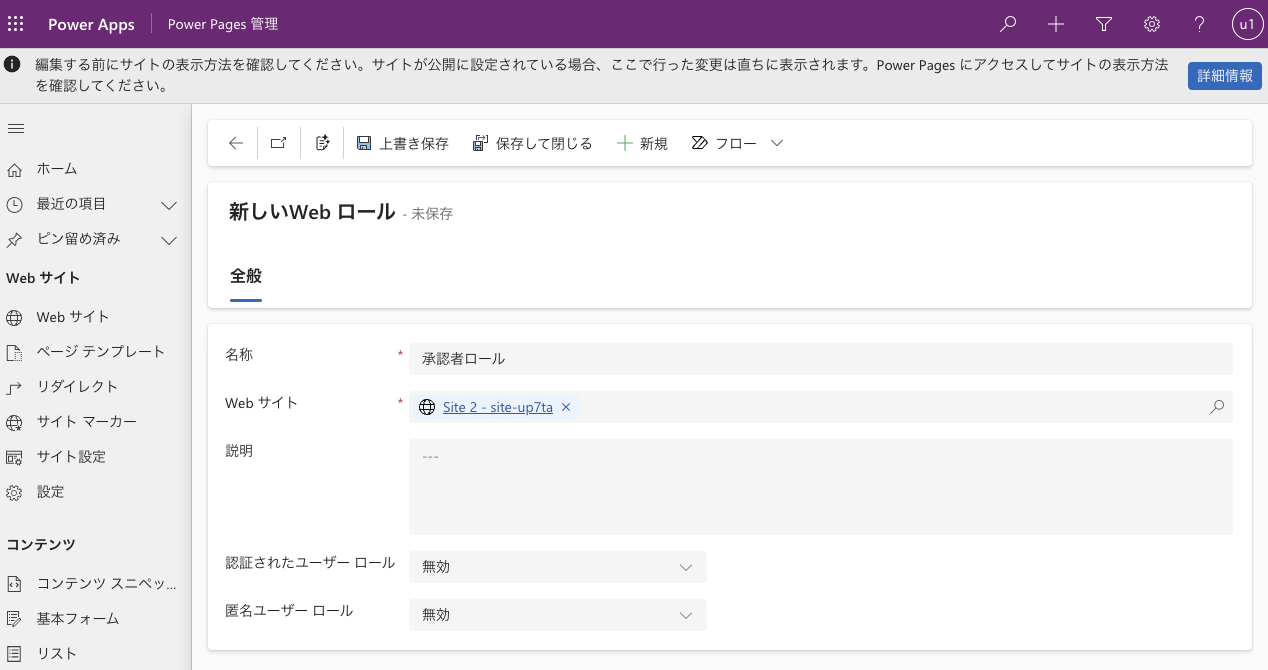This screenshot has width=1268, height=670.
Task: Open the advanced find filter icon
Action: 1104,24
